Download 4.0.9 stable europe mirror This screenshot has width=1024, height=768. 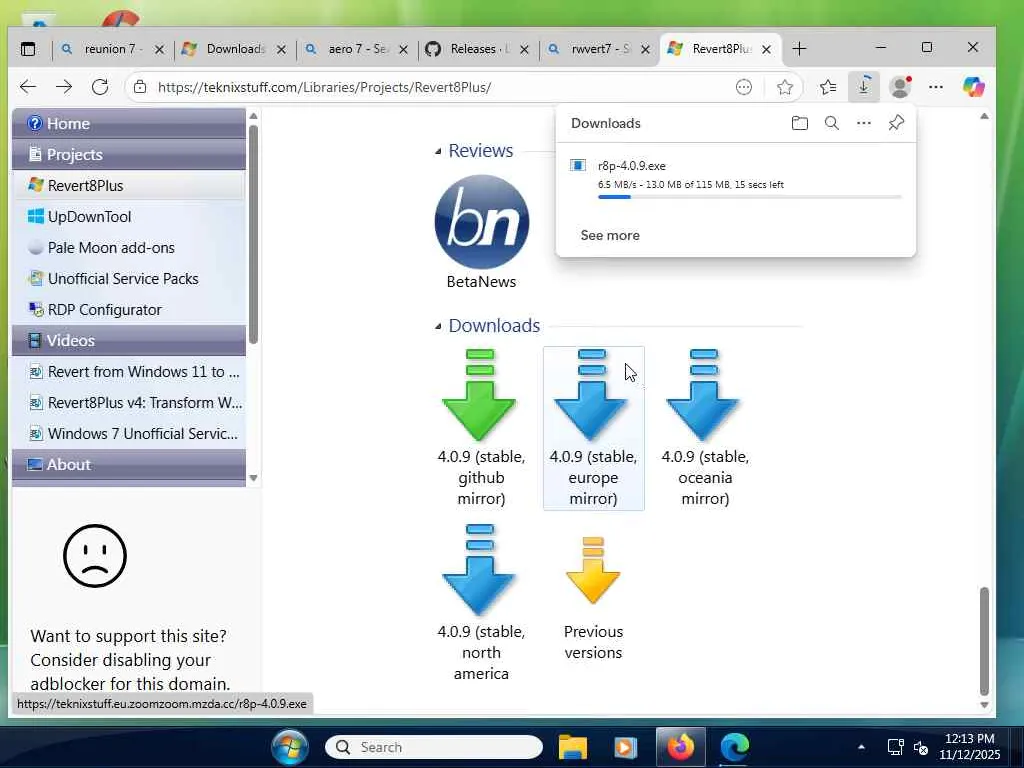pos(593,428)
